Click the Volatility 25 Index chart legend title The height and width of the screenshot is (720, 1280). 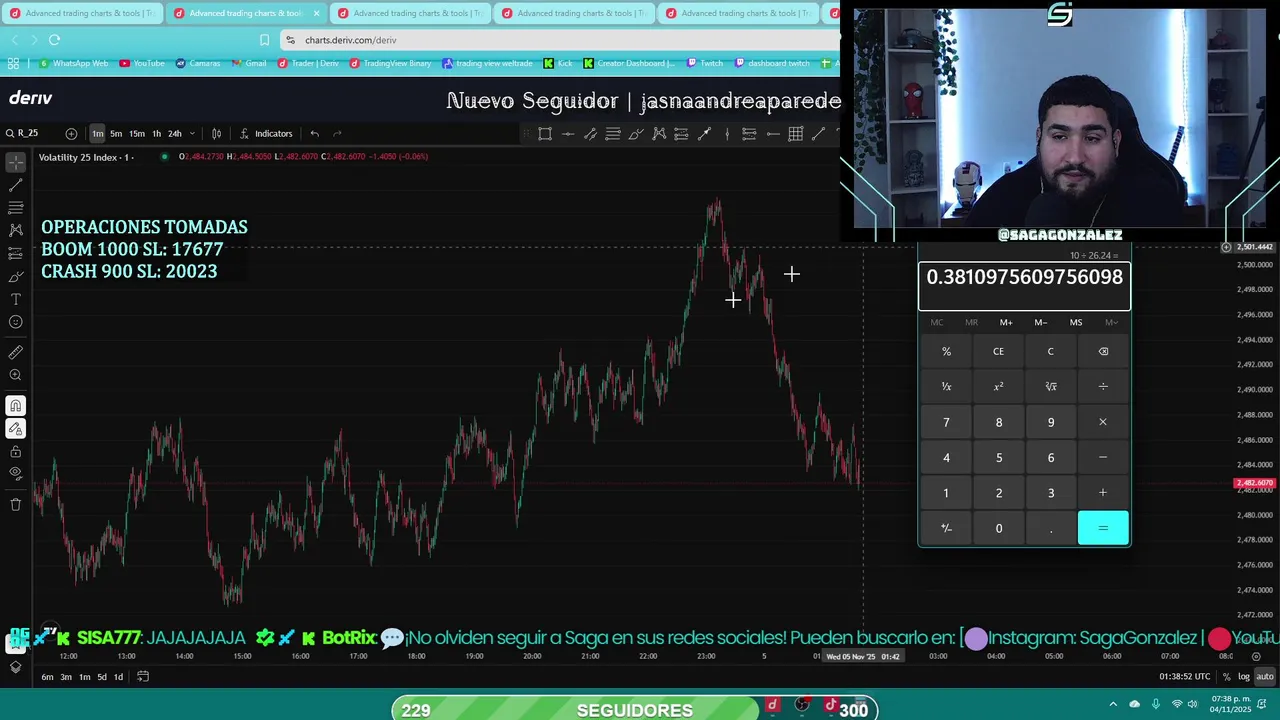coord(86,157)
